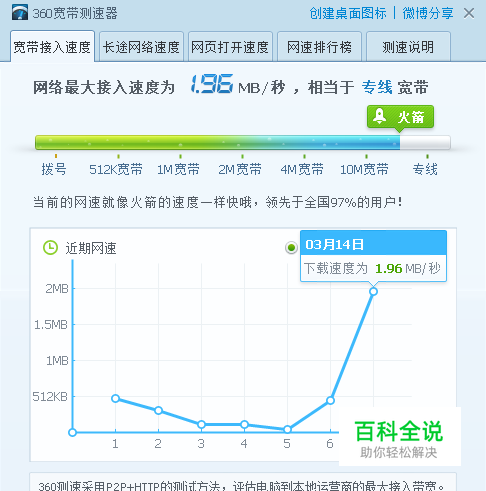Click the 领先于全国97%的用户 message
486x491 pixels.
tap(334, 202)
